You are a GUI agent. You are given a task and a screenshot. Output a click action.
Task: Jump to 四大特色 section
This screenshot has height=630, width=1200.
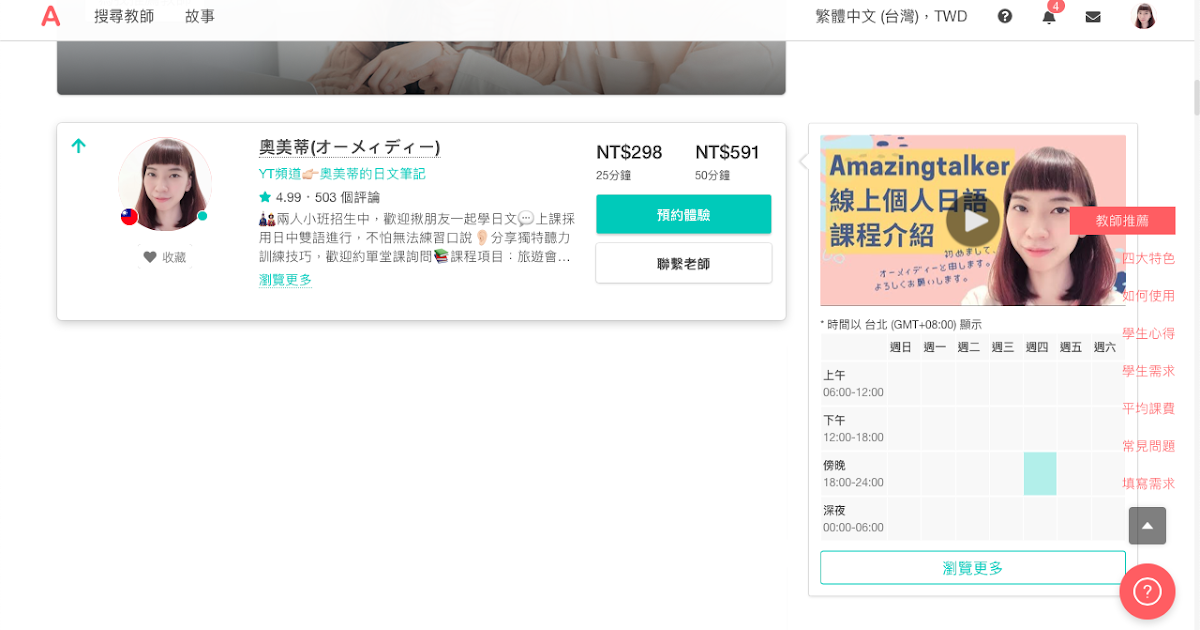(x=1148, y=258)
